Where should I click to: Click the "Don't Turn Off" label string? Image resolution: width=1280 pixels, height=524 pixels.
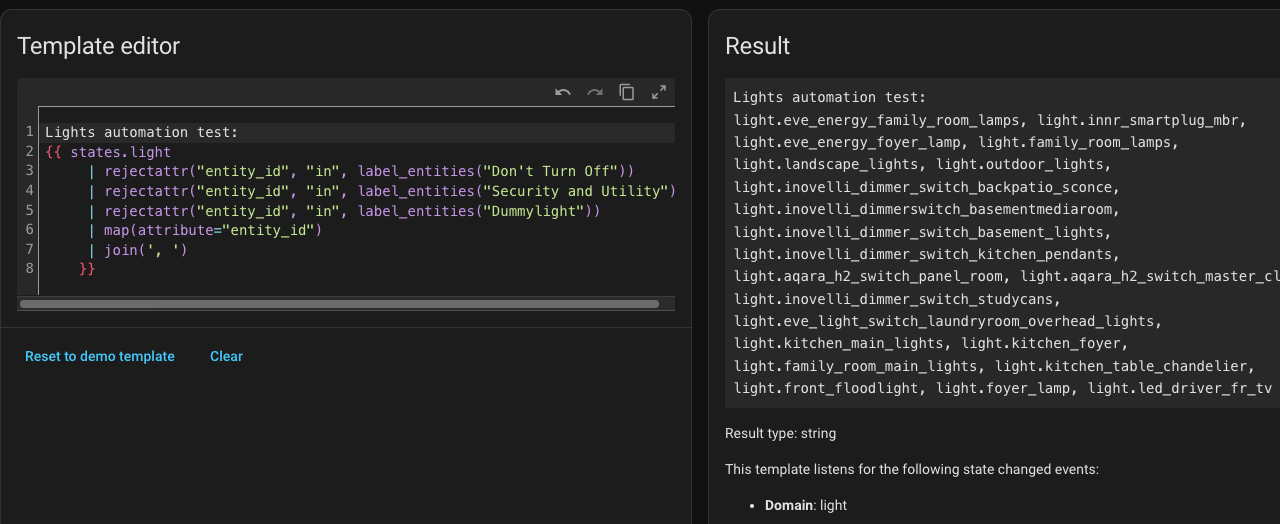click(x=553, y=171)
